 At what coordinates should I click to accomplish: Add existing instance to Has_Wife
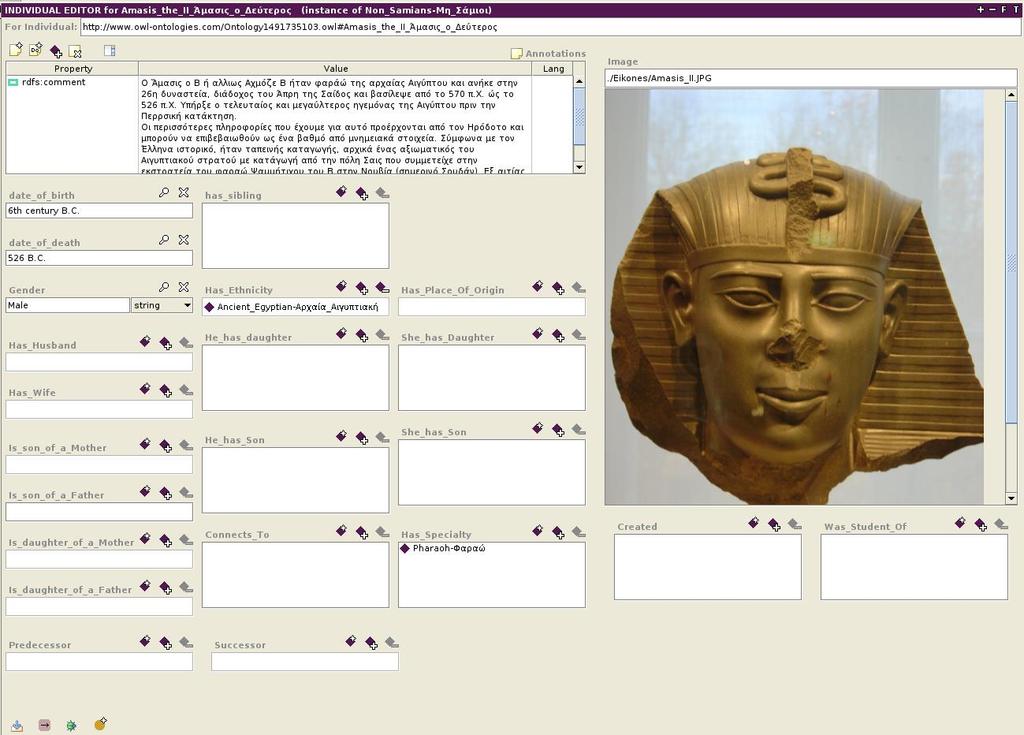[x=166, y=391]
